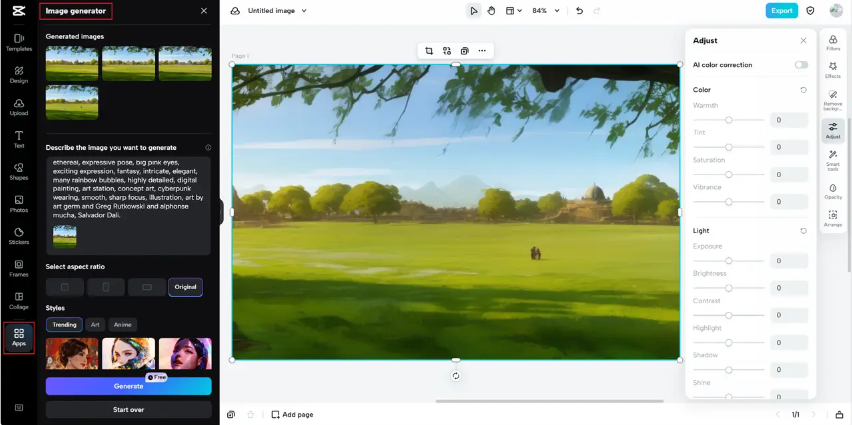Activate the hand pan tool

tap(491, 11)
